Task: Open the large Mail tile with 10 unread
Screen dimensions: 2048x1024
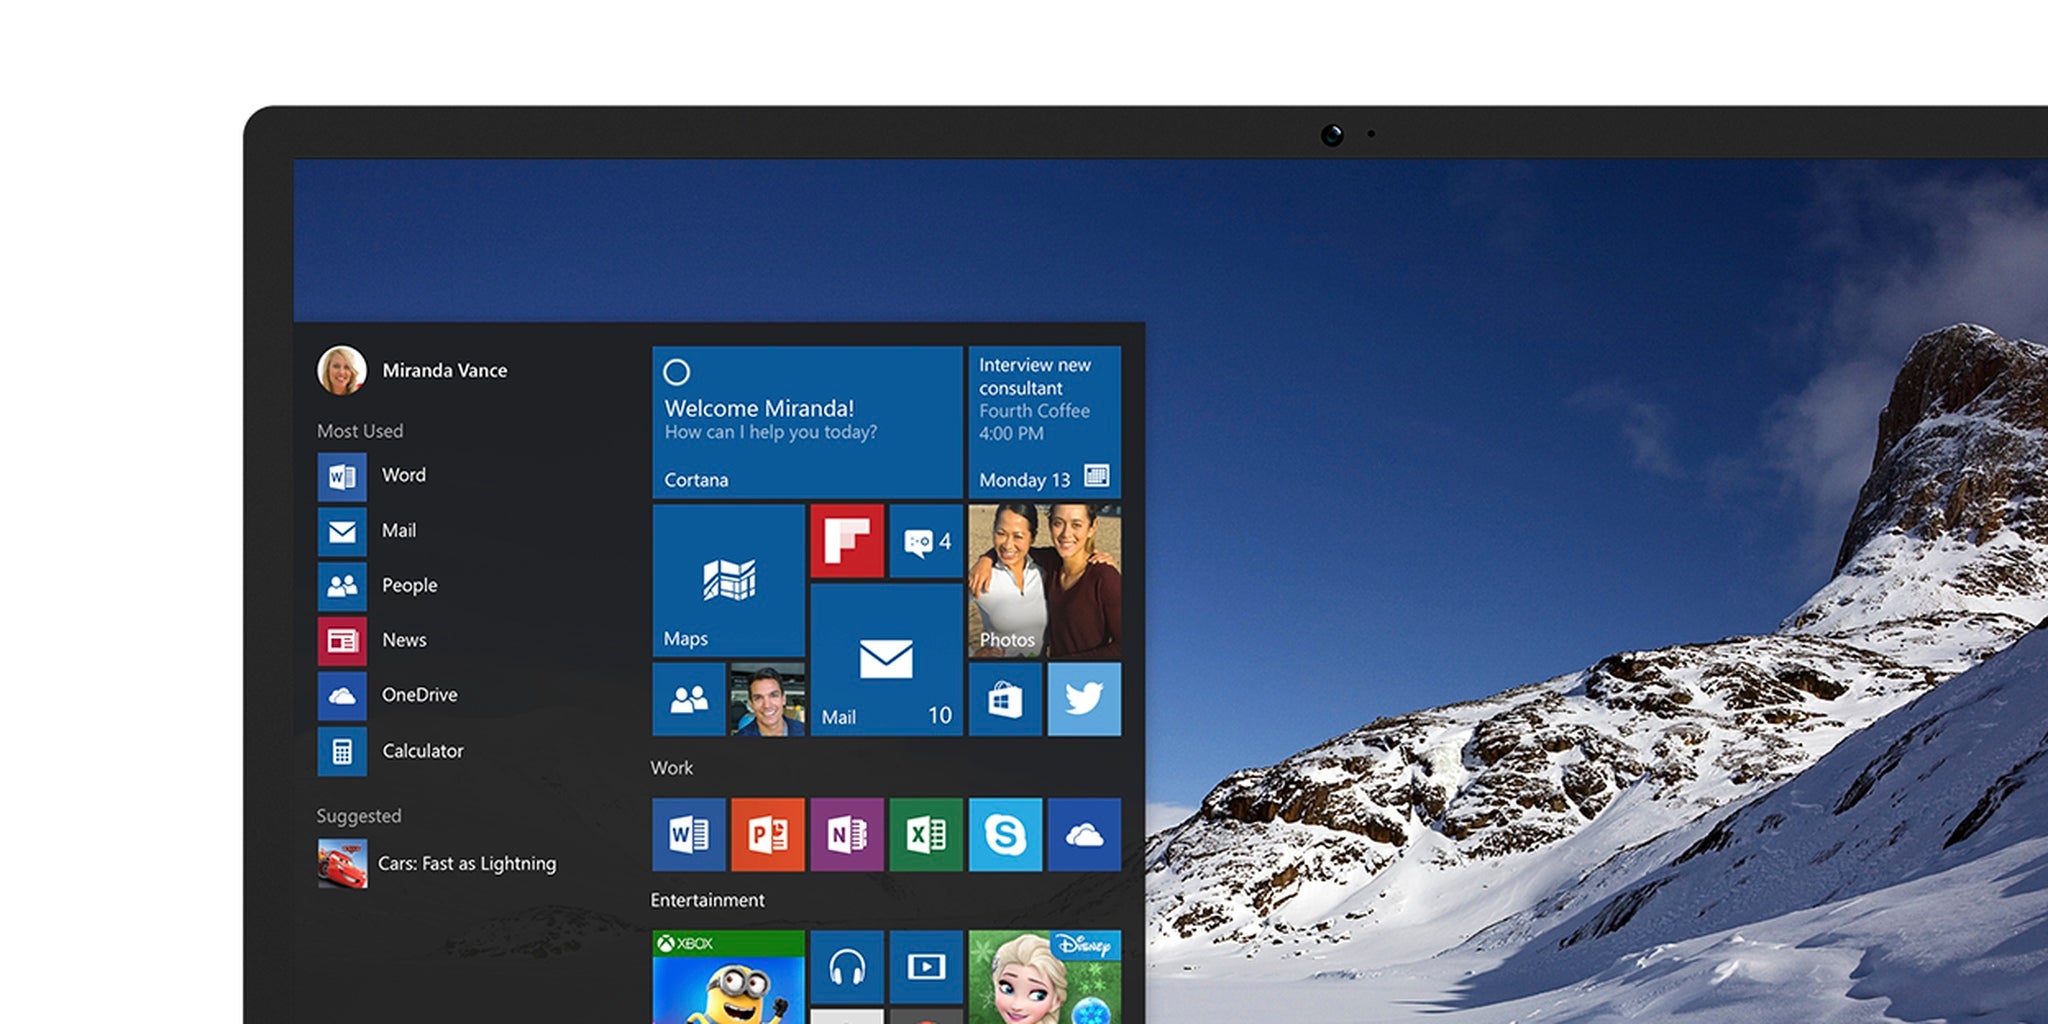Action: coord(886,660)
